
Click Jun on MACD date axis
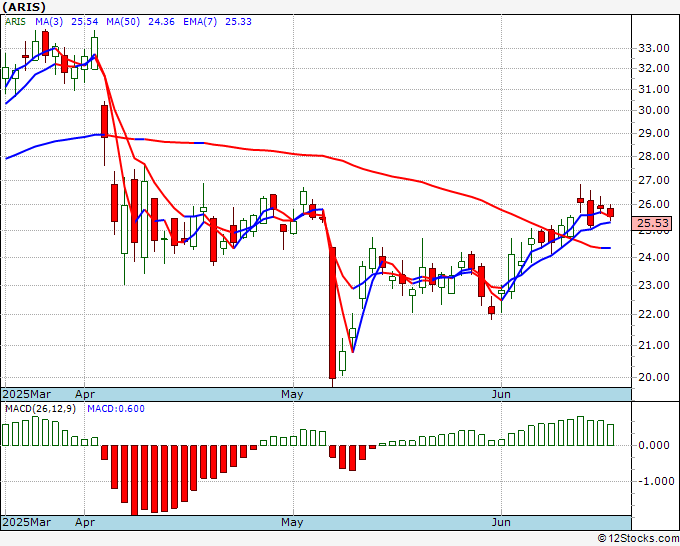[501, 522]
